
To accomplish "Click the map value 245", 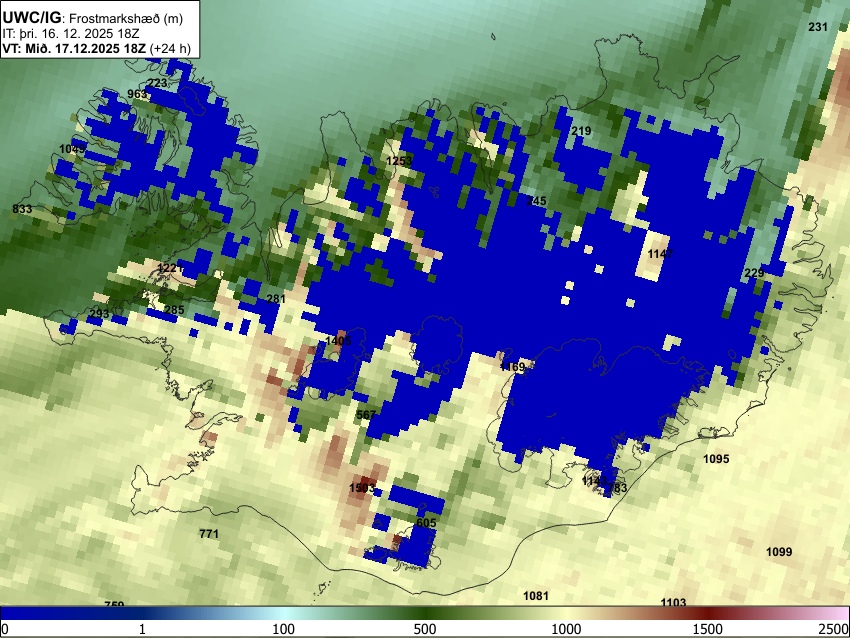I will 537,201.
